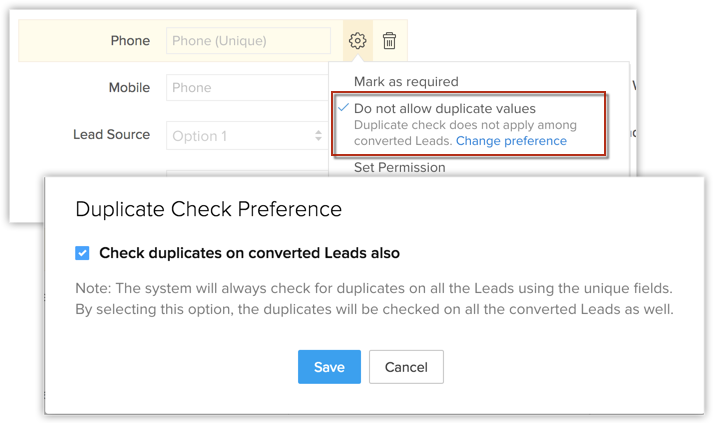Dismiss the dialog with Cancel
This screenshot has height=423, width=713.
pyautogui.click(x=406, y=367)
